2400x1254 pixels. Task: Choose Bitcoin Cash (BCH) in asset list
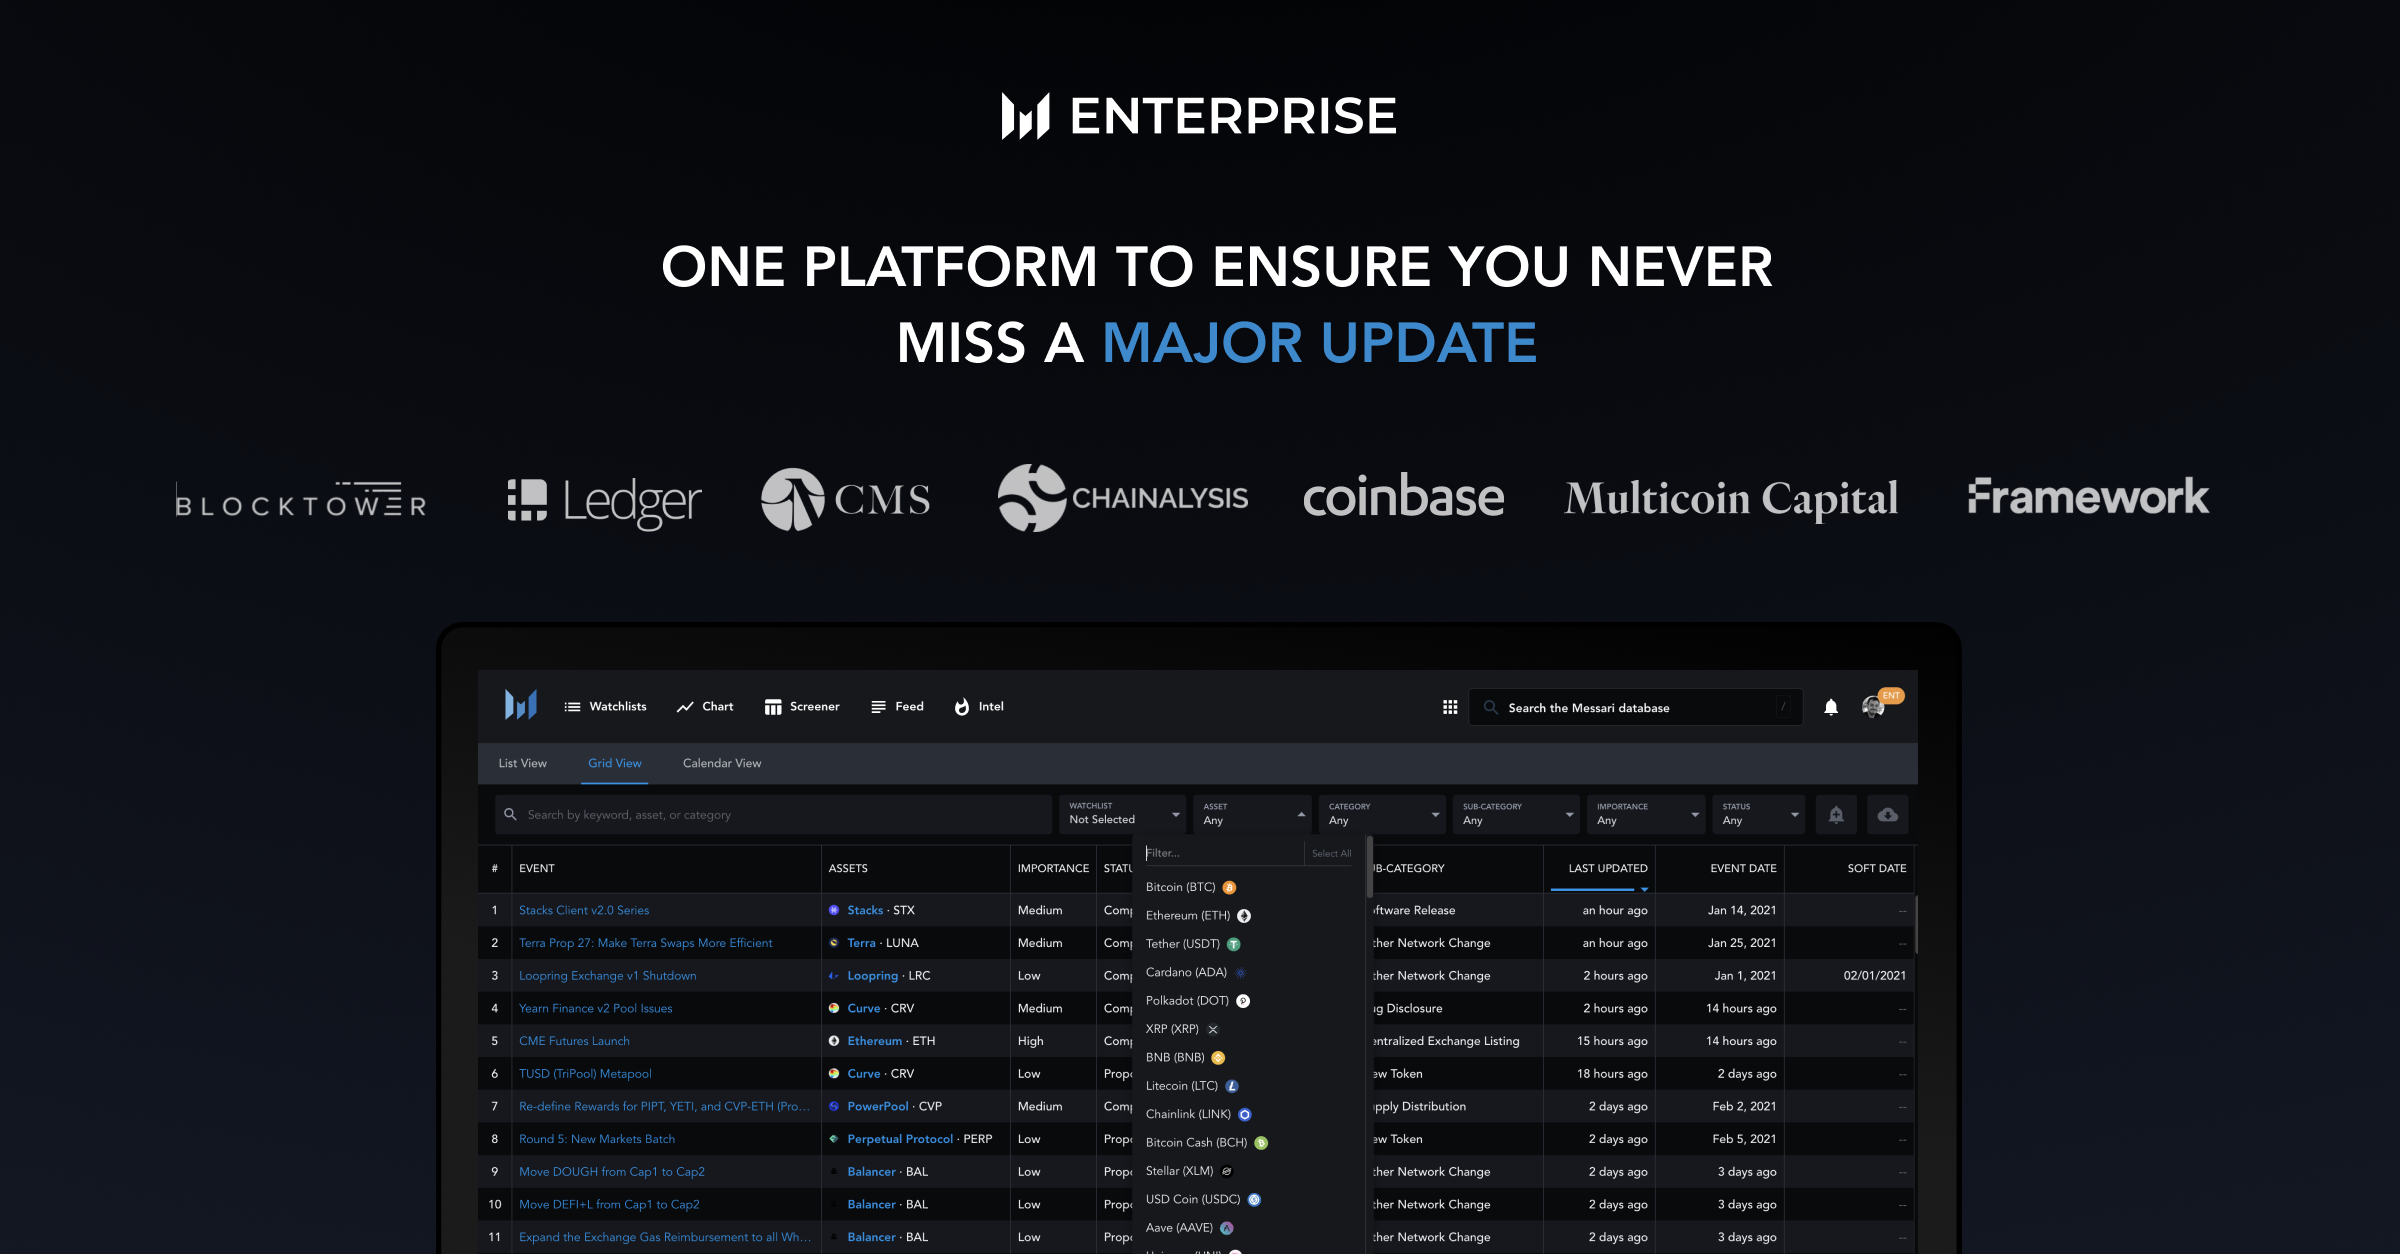[1206, 1142]
